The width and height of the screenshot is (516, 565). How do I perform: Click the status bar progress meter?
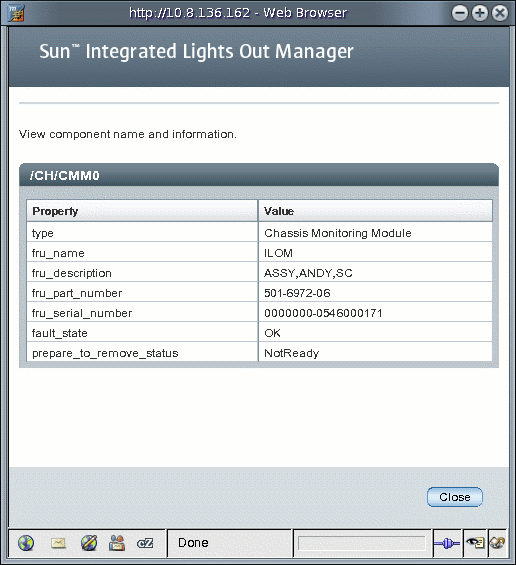(361, 543)
